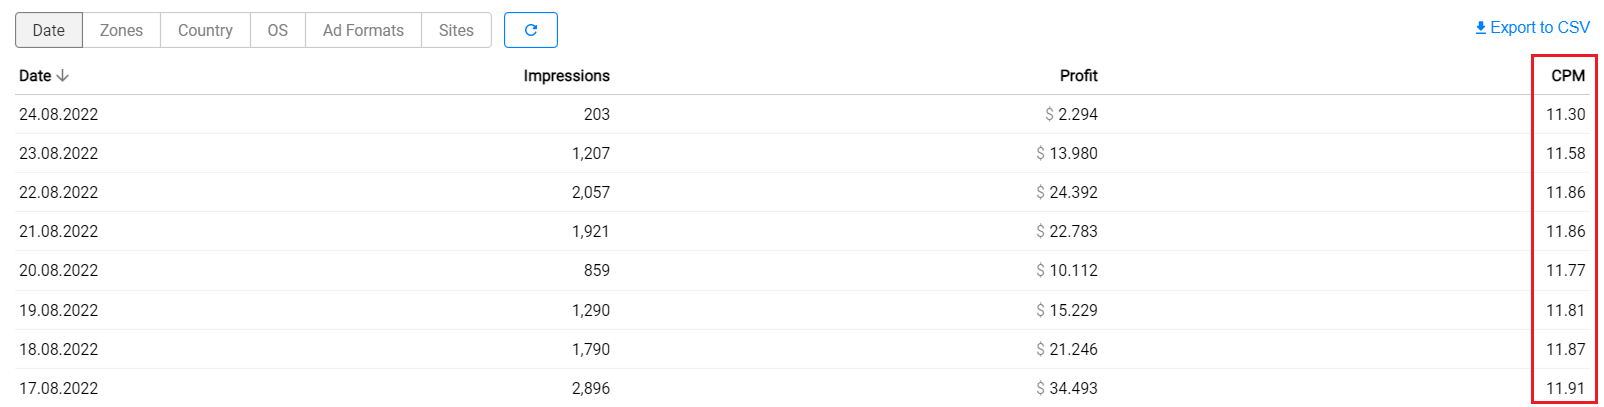The width and height of the screenshot is (1604, 407).
Task: Click the refresh icon button
Action: tap(530, 30)
